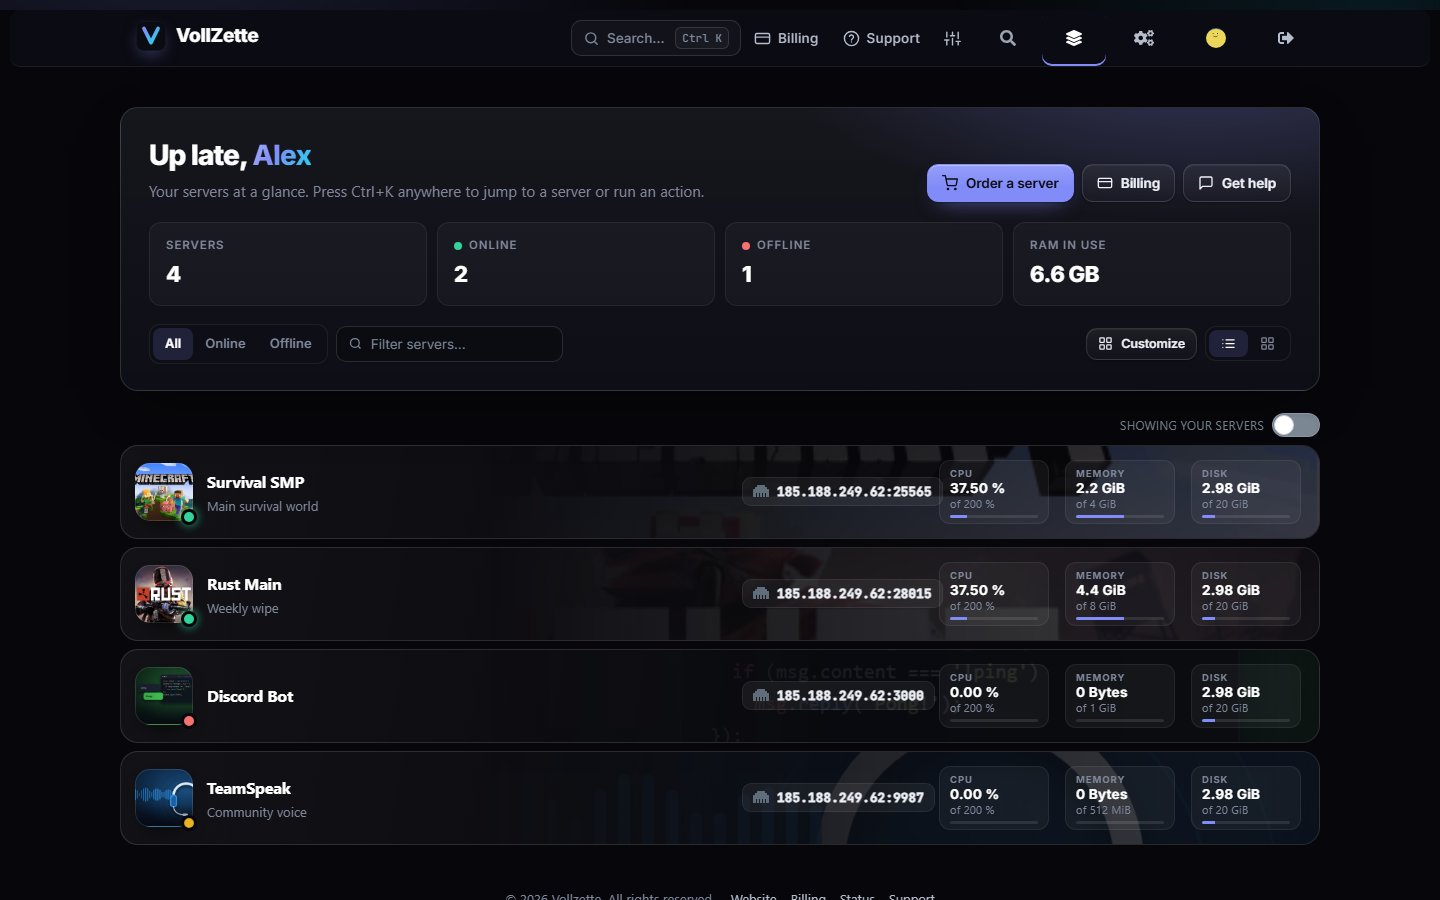Click the Survival SMP Minecraft thumbnail
Viewport: 1440px width, 900px height.
pos(164,492)
